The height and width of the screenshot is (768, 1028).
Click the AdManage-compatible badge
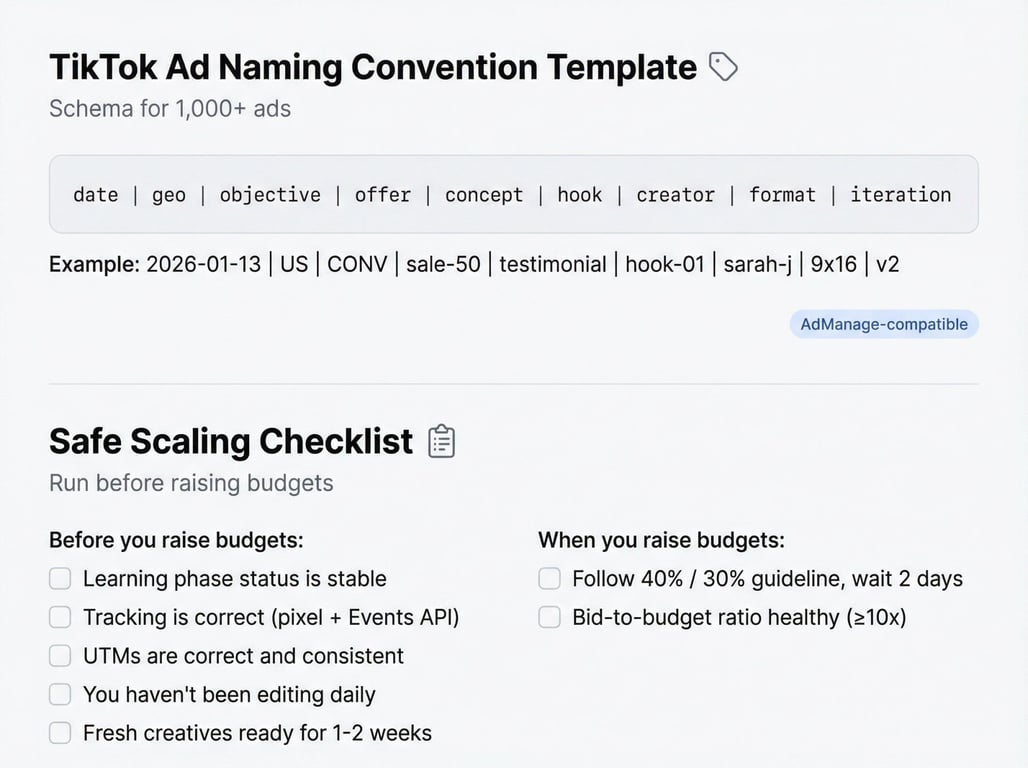pos(884,324)
